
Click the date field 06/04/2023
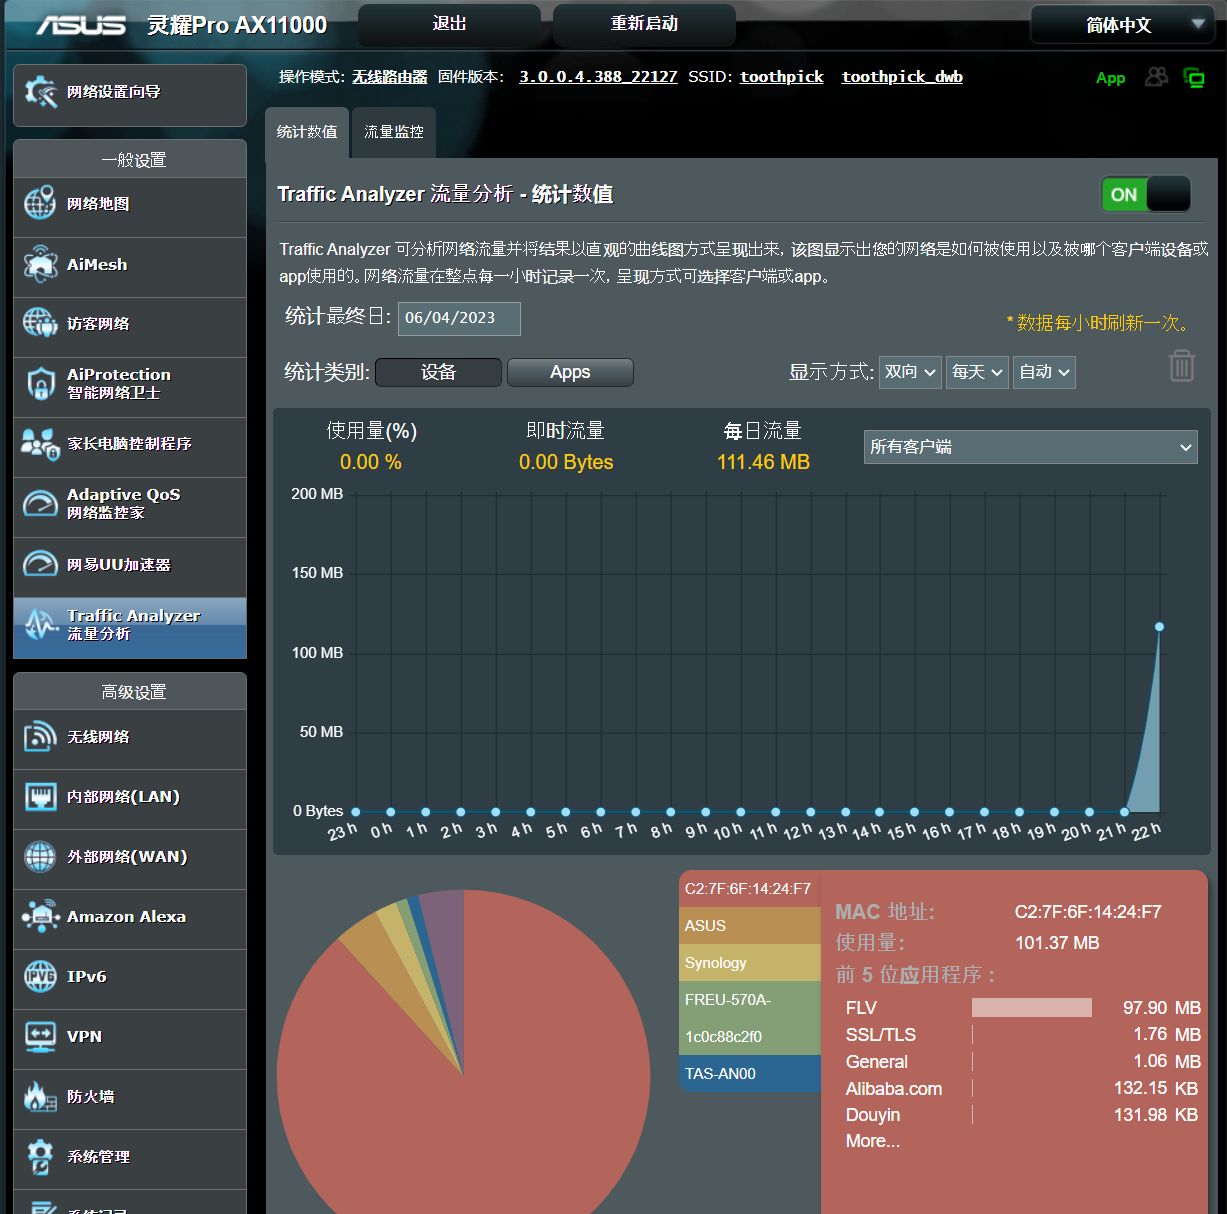tap(459, 318)
